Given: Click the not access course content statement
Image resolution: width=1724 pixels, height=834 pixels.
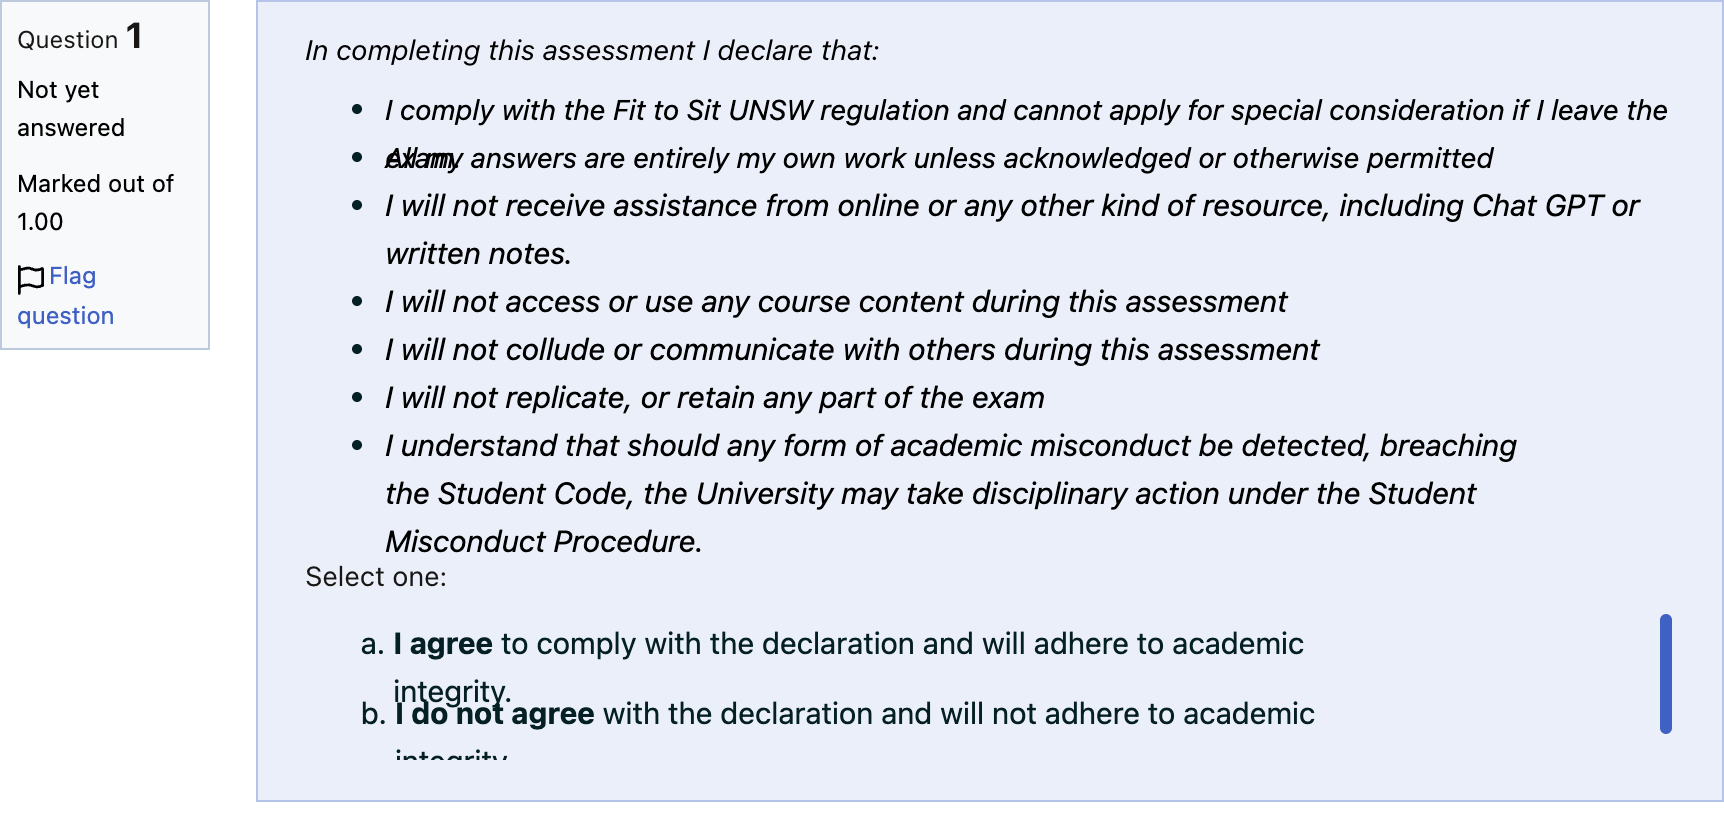Looking at the screenshot, I should [836, 302].
